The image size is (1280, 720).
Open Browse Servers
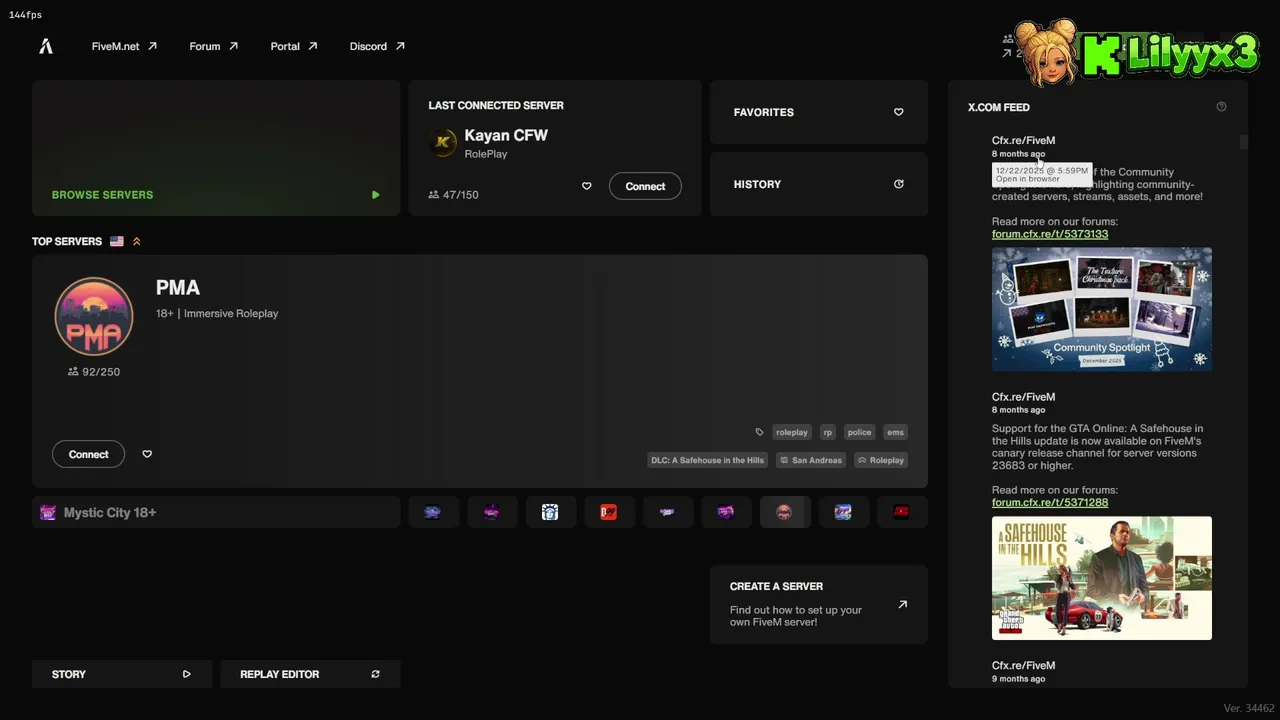pos(216,148)
